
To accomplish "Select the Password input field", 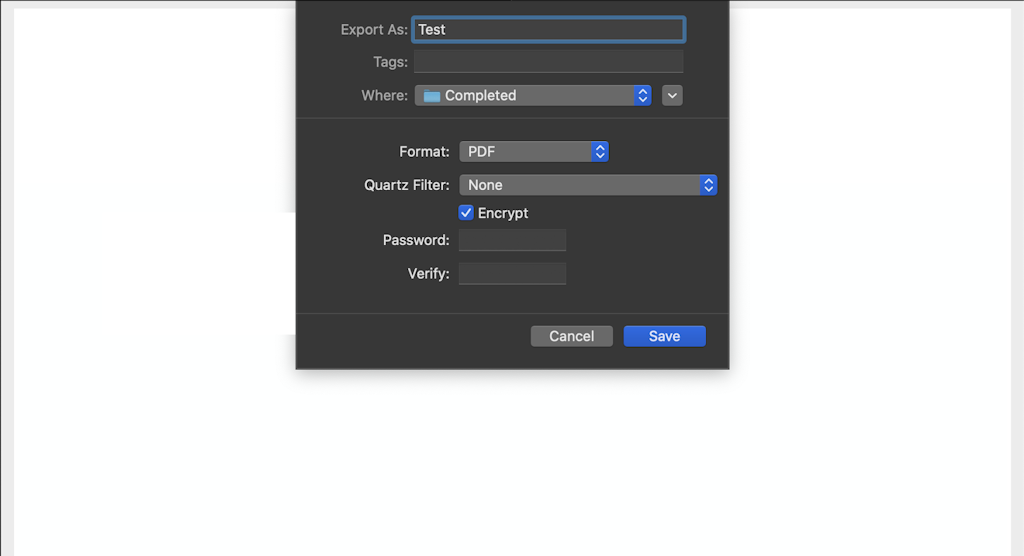I will click(512, 240).
